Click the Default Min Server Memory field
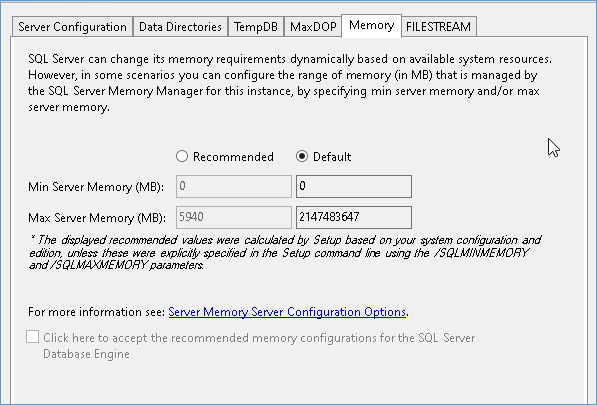The width and height of the screenshot is (597, 405). (354, 186)
